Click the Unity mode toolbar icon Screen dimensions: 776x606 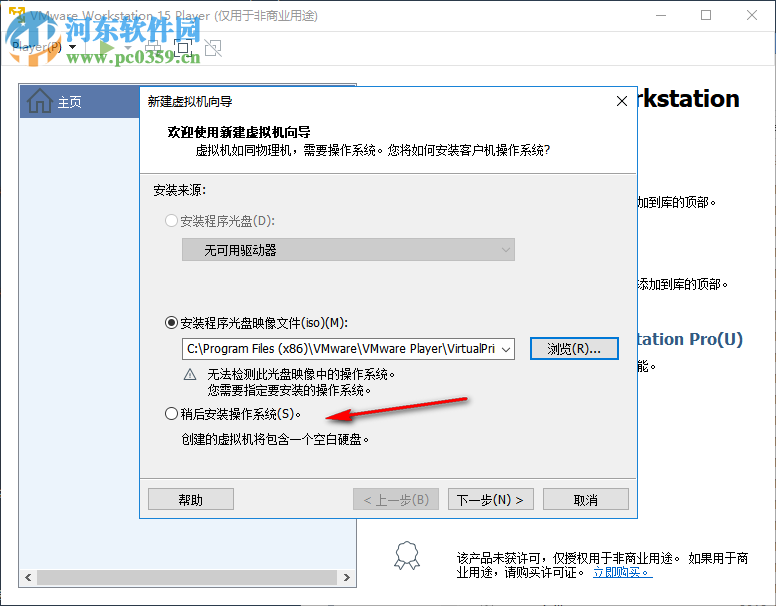point(213,48)
